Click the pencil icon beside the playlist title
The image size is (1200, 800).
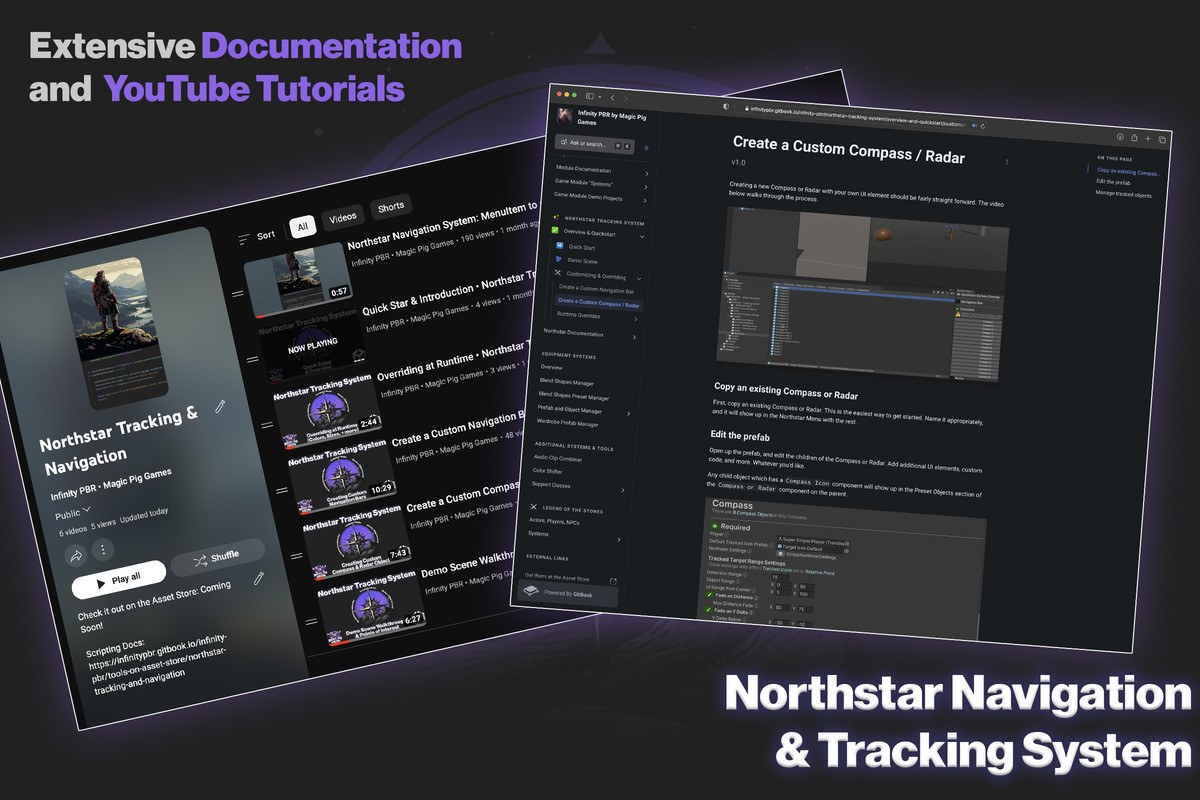point(220,406)
